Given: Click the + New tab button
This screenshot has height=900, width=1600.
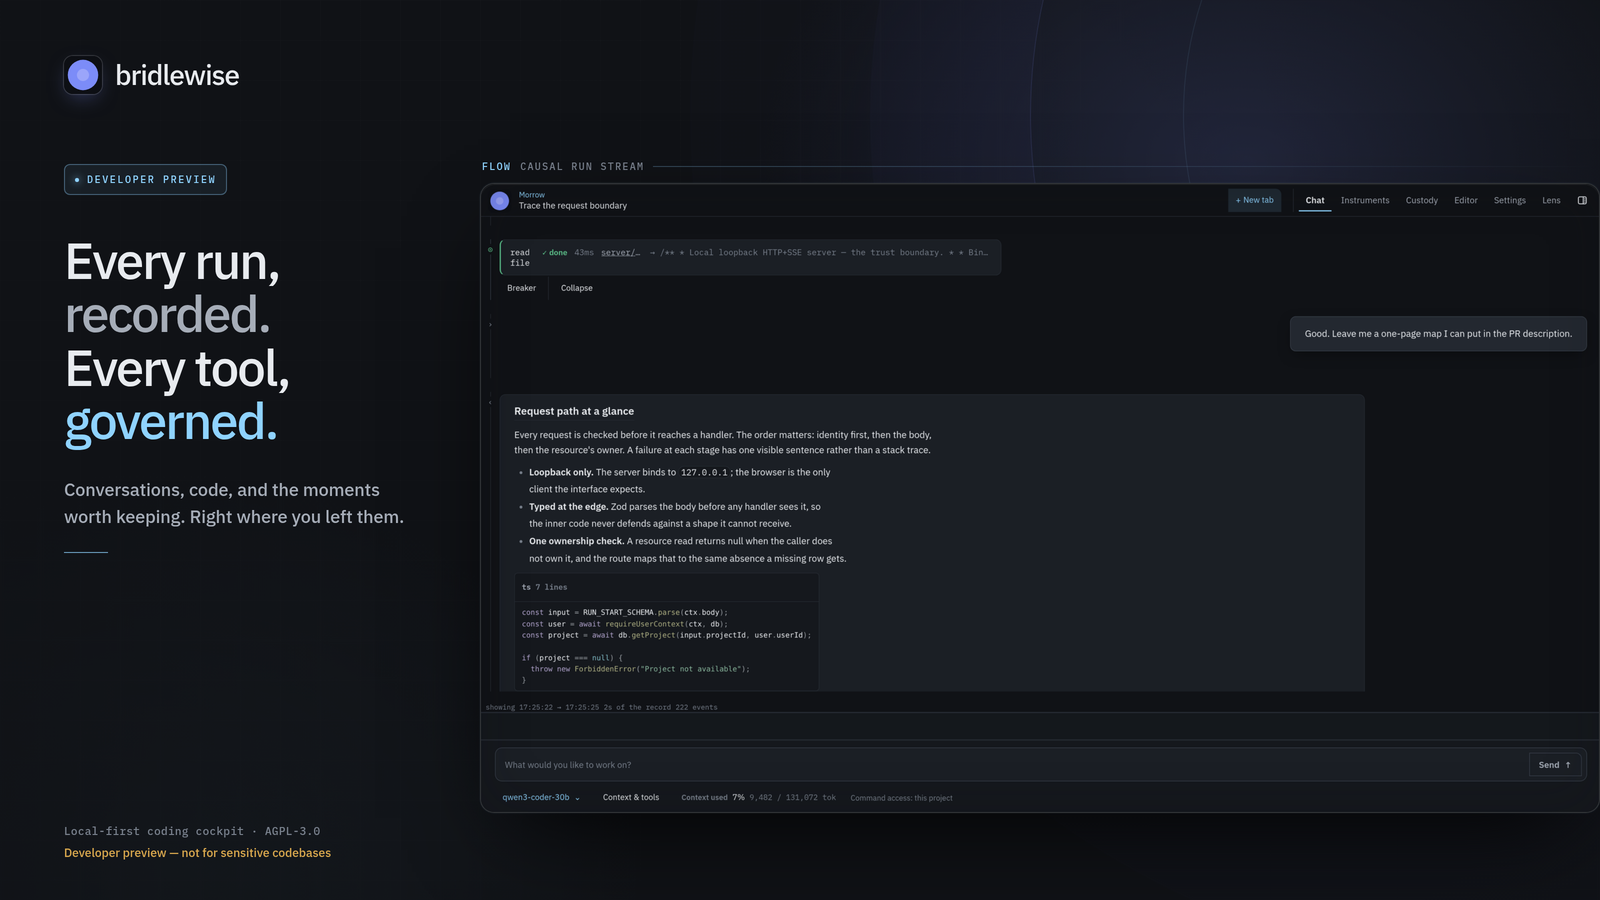Looking at the screenshot, I should coord(1254,200).
